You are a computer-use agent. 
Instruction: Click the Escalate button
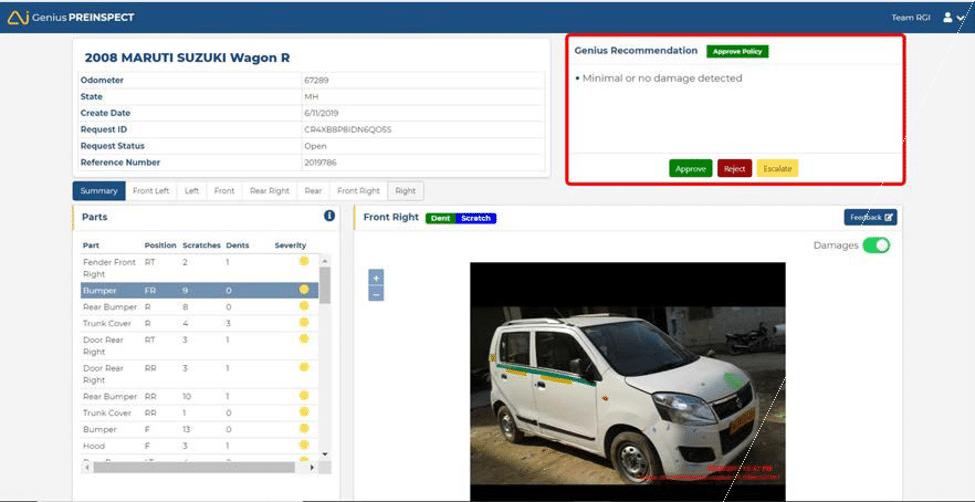click(777, 169)
